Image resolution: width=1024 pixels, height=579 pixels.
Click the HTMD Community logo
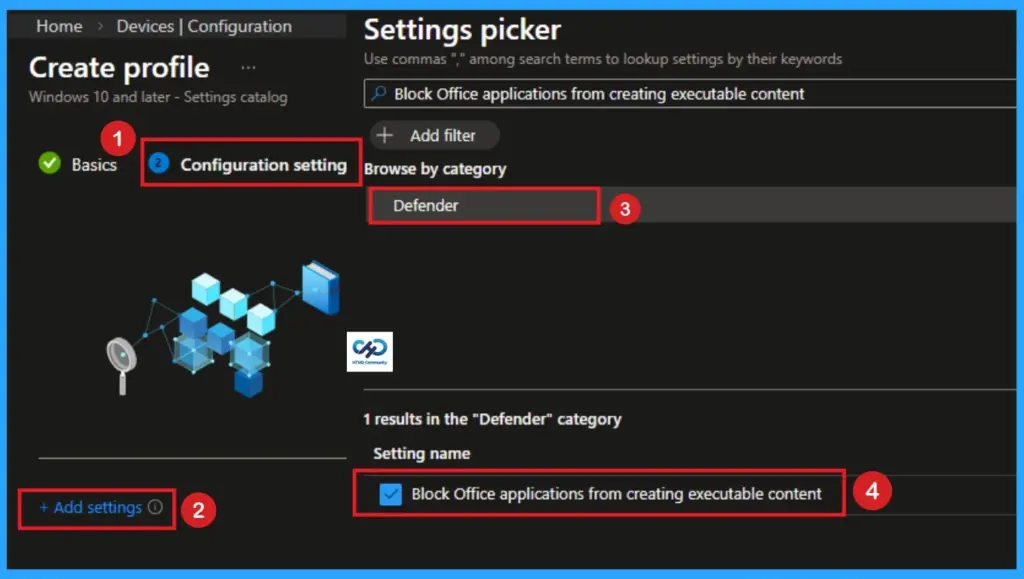pos(370,351)
